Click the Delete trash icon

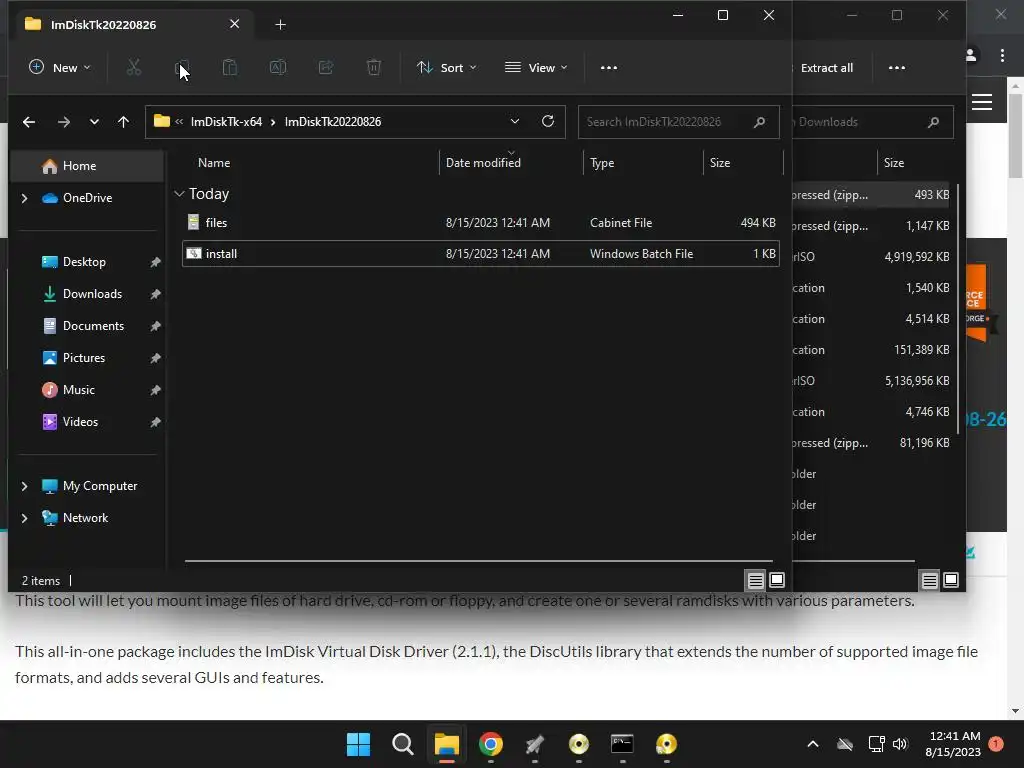pyautogui.click(x=374, y=67)
